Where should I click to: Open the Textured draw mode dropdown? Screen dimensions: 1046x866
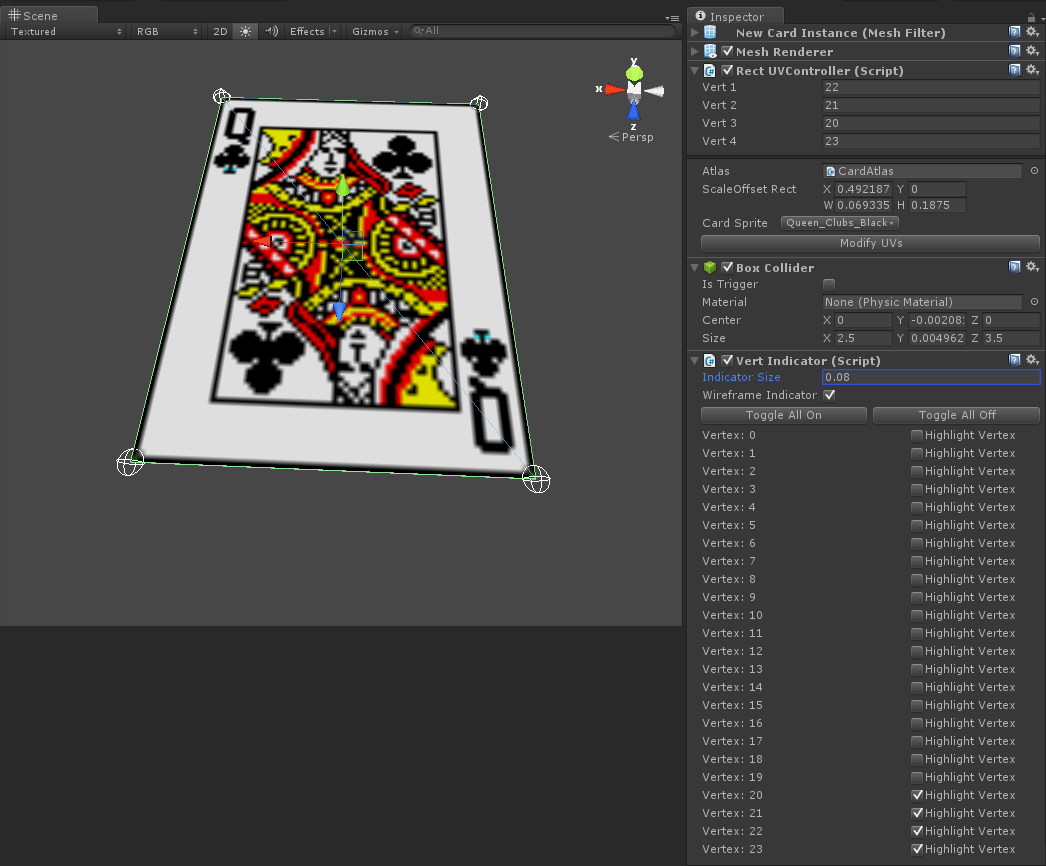pyautogui.click(x=65, y=31)
